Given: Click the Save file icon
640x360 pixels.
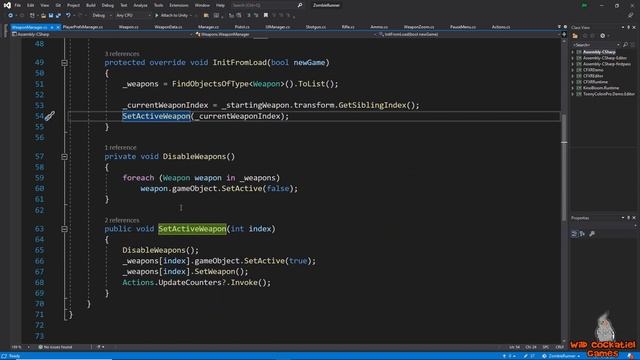Looking at the screenshot, I should click(51, 16).
